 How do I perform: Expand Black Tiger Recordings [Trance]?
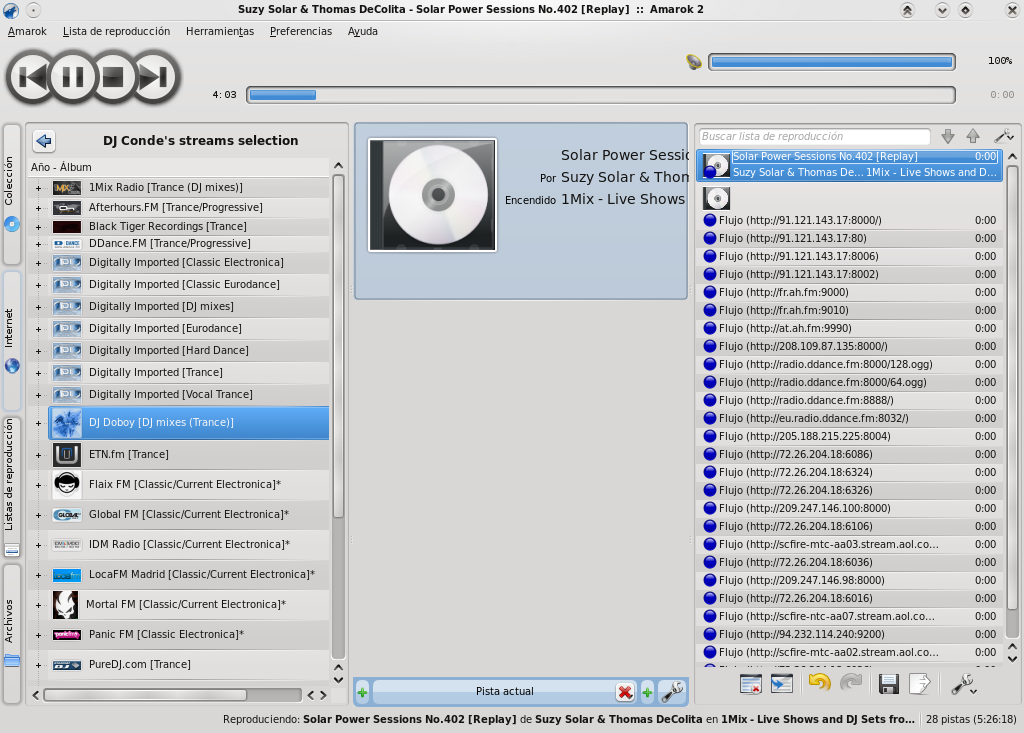[39, 227]
